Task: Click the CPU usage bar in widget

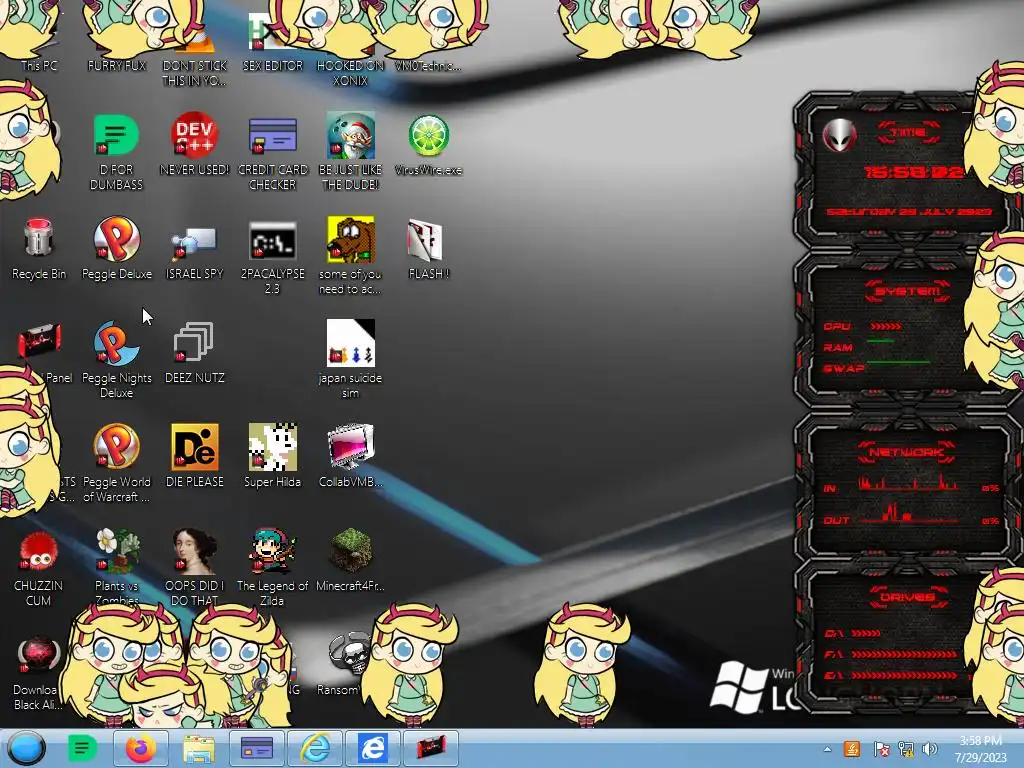Action: point(886,326)
